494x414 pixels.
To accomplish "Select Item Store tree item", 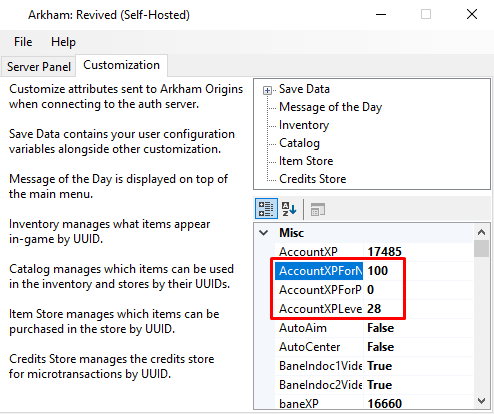I will [306, 161].
